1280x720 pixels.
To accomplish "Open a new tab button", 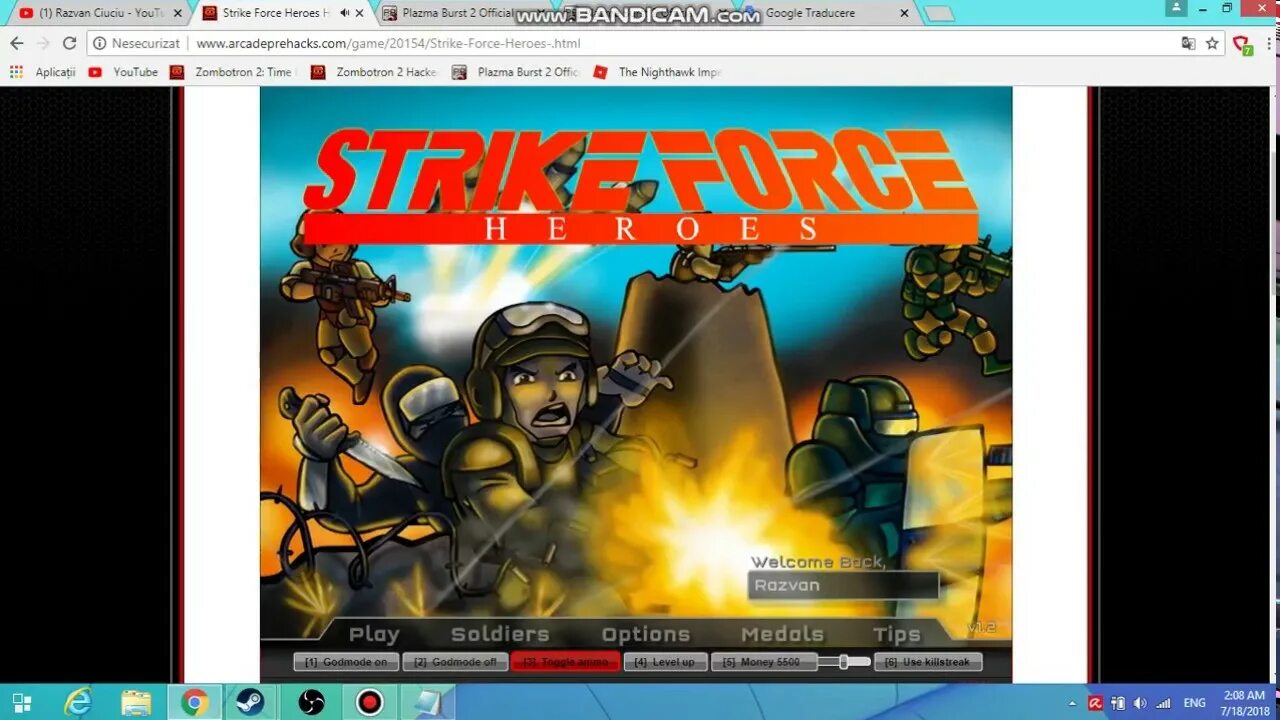I will click(x=938, y=13).
